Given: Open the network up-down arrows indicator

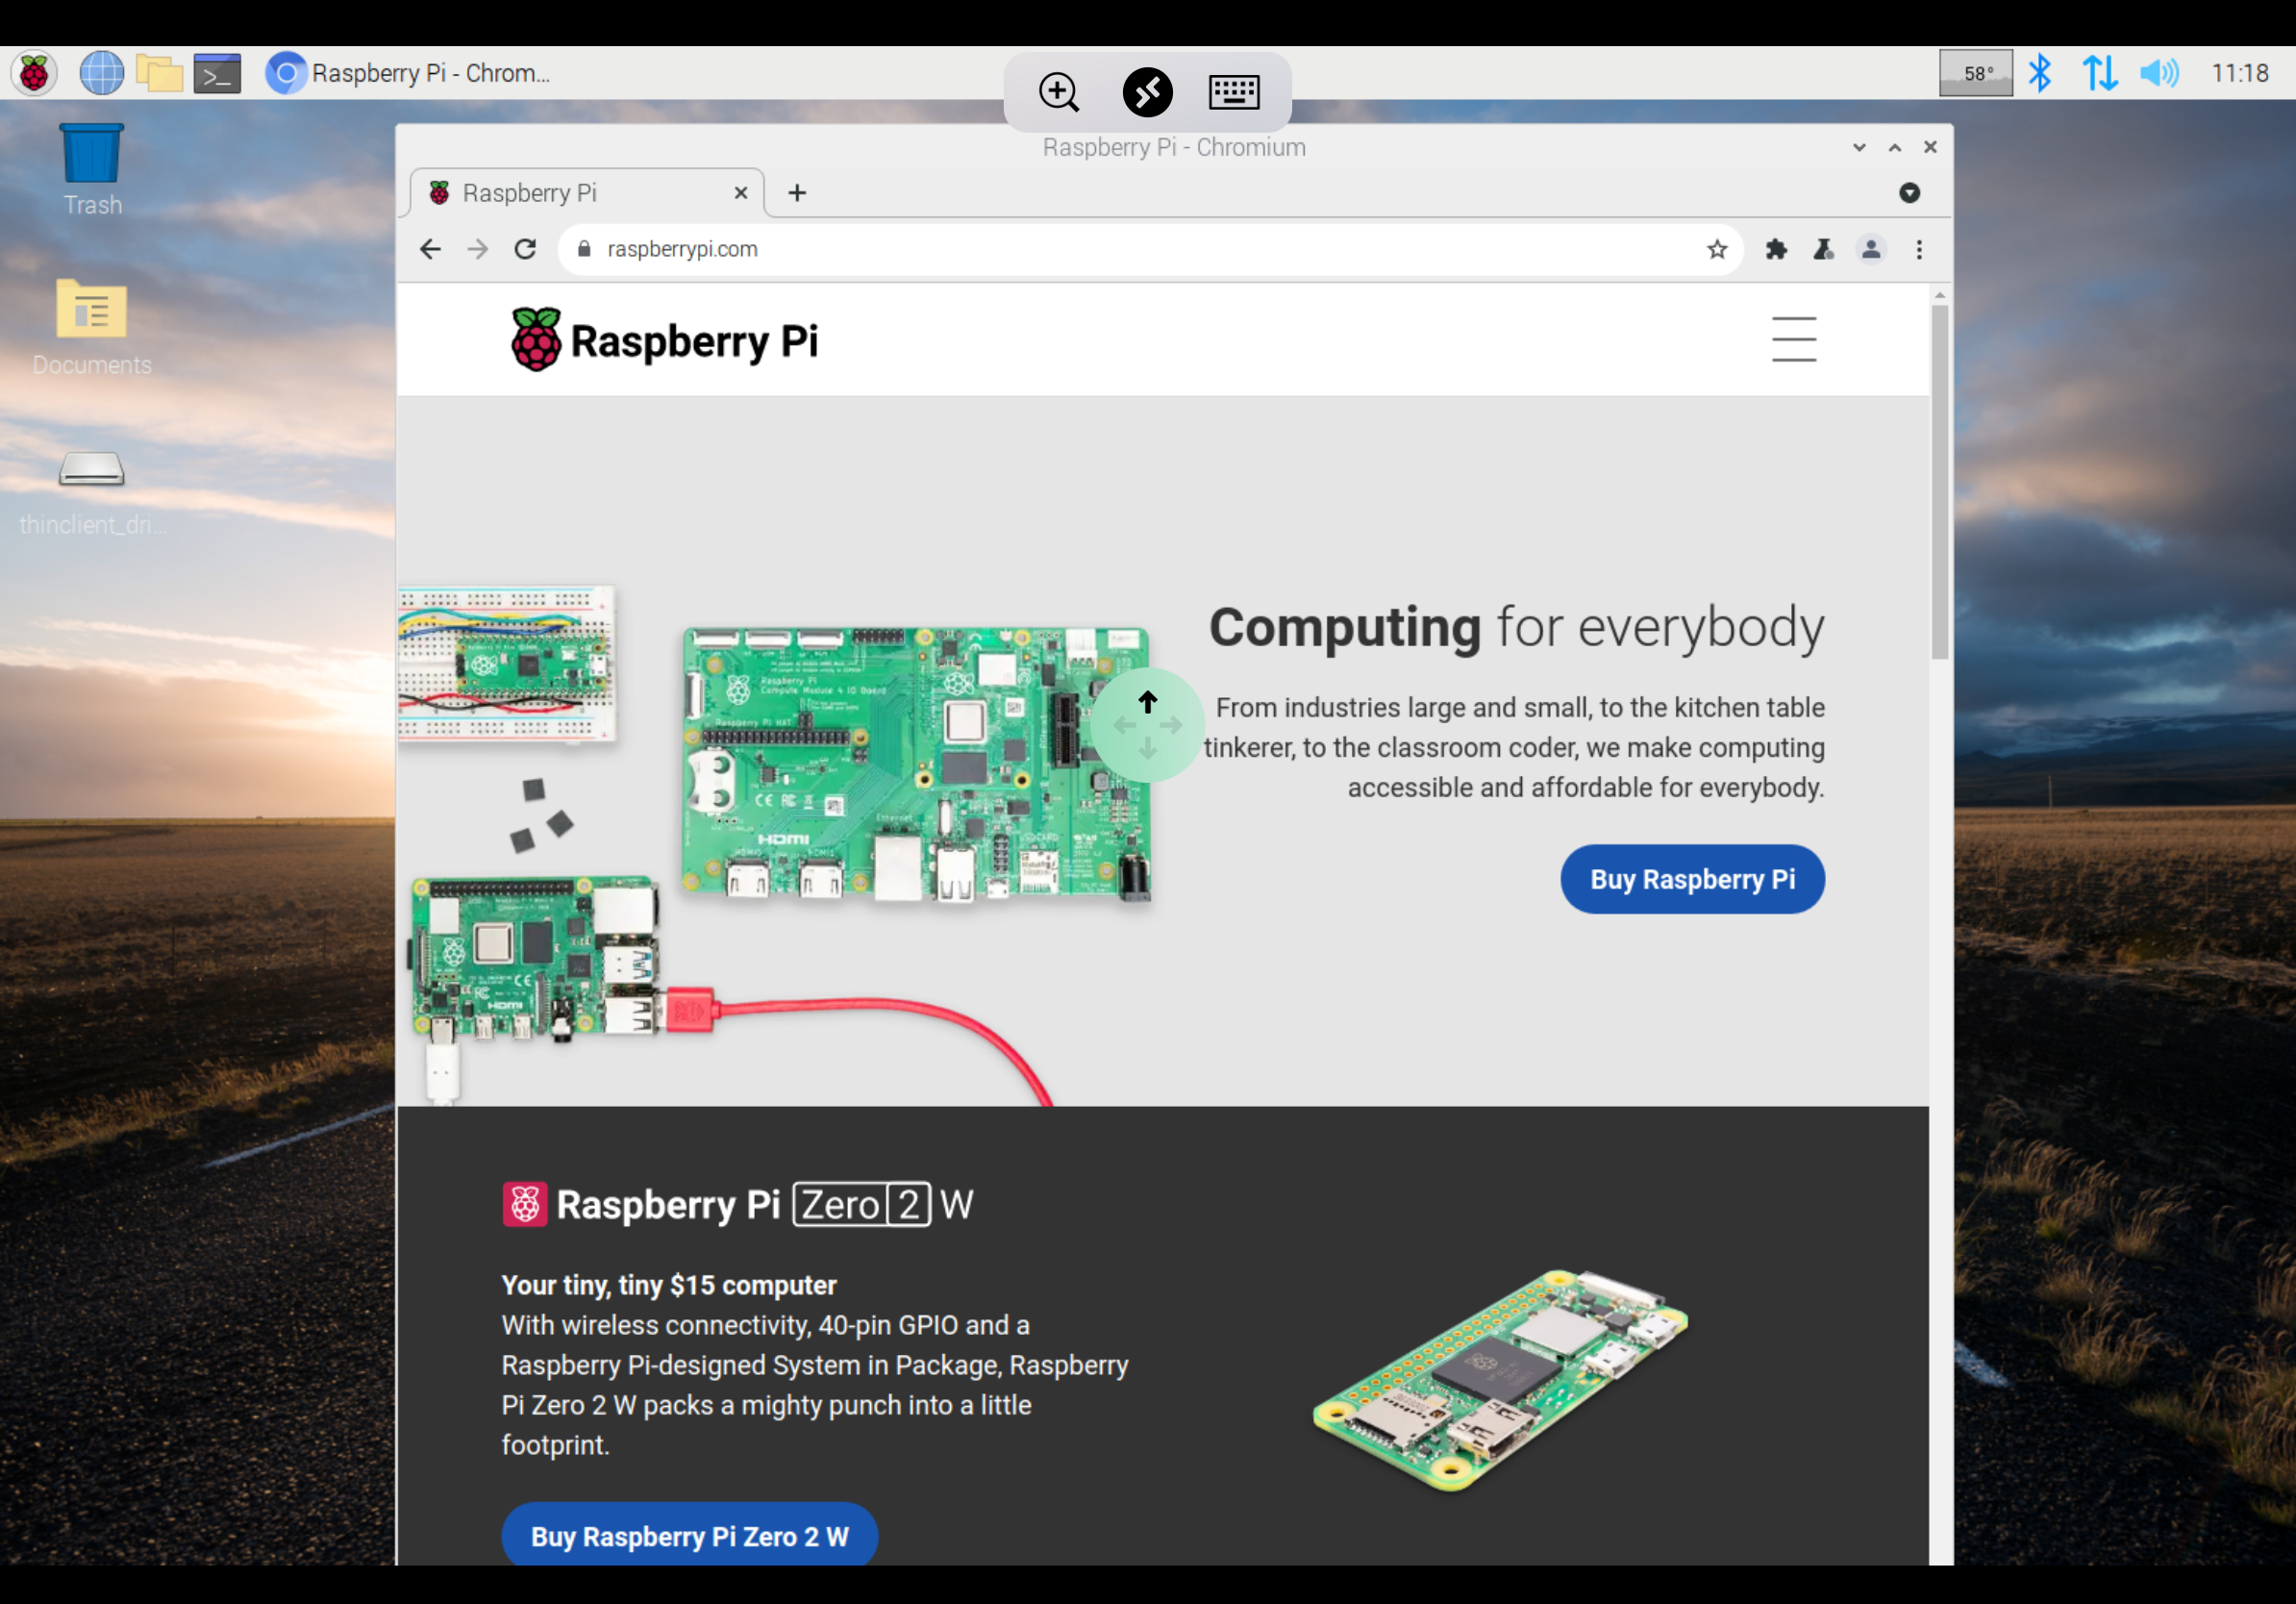Looking at the screenshot, I should point(2099,73).
